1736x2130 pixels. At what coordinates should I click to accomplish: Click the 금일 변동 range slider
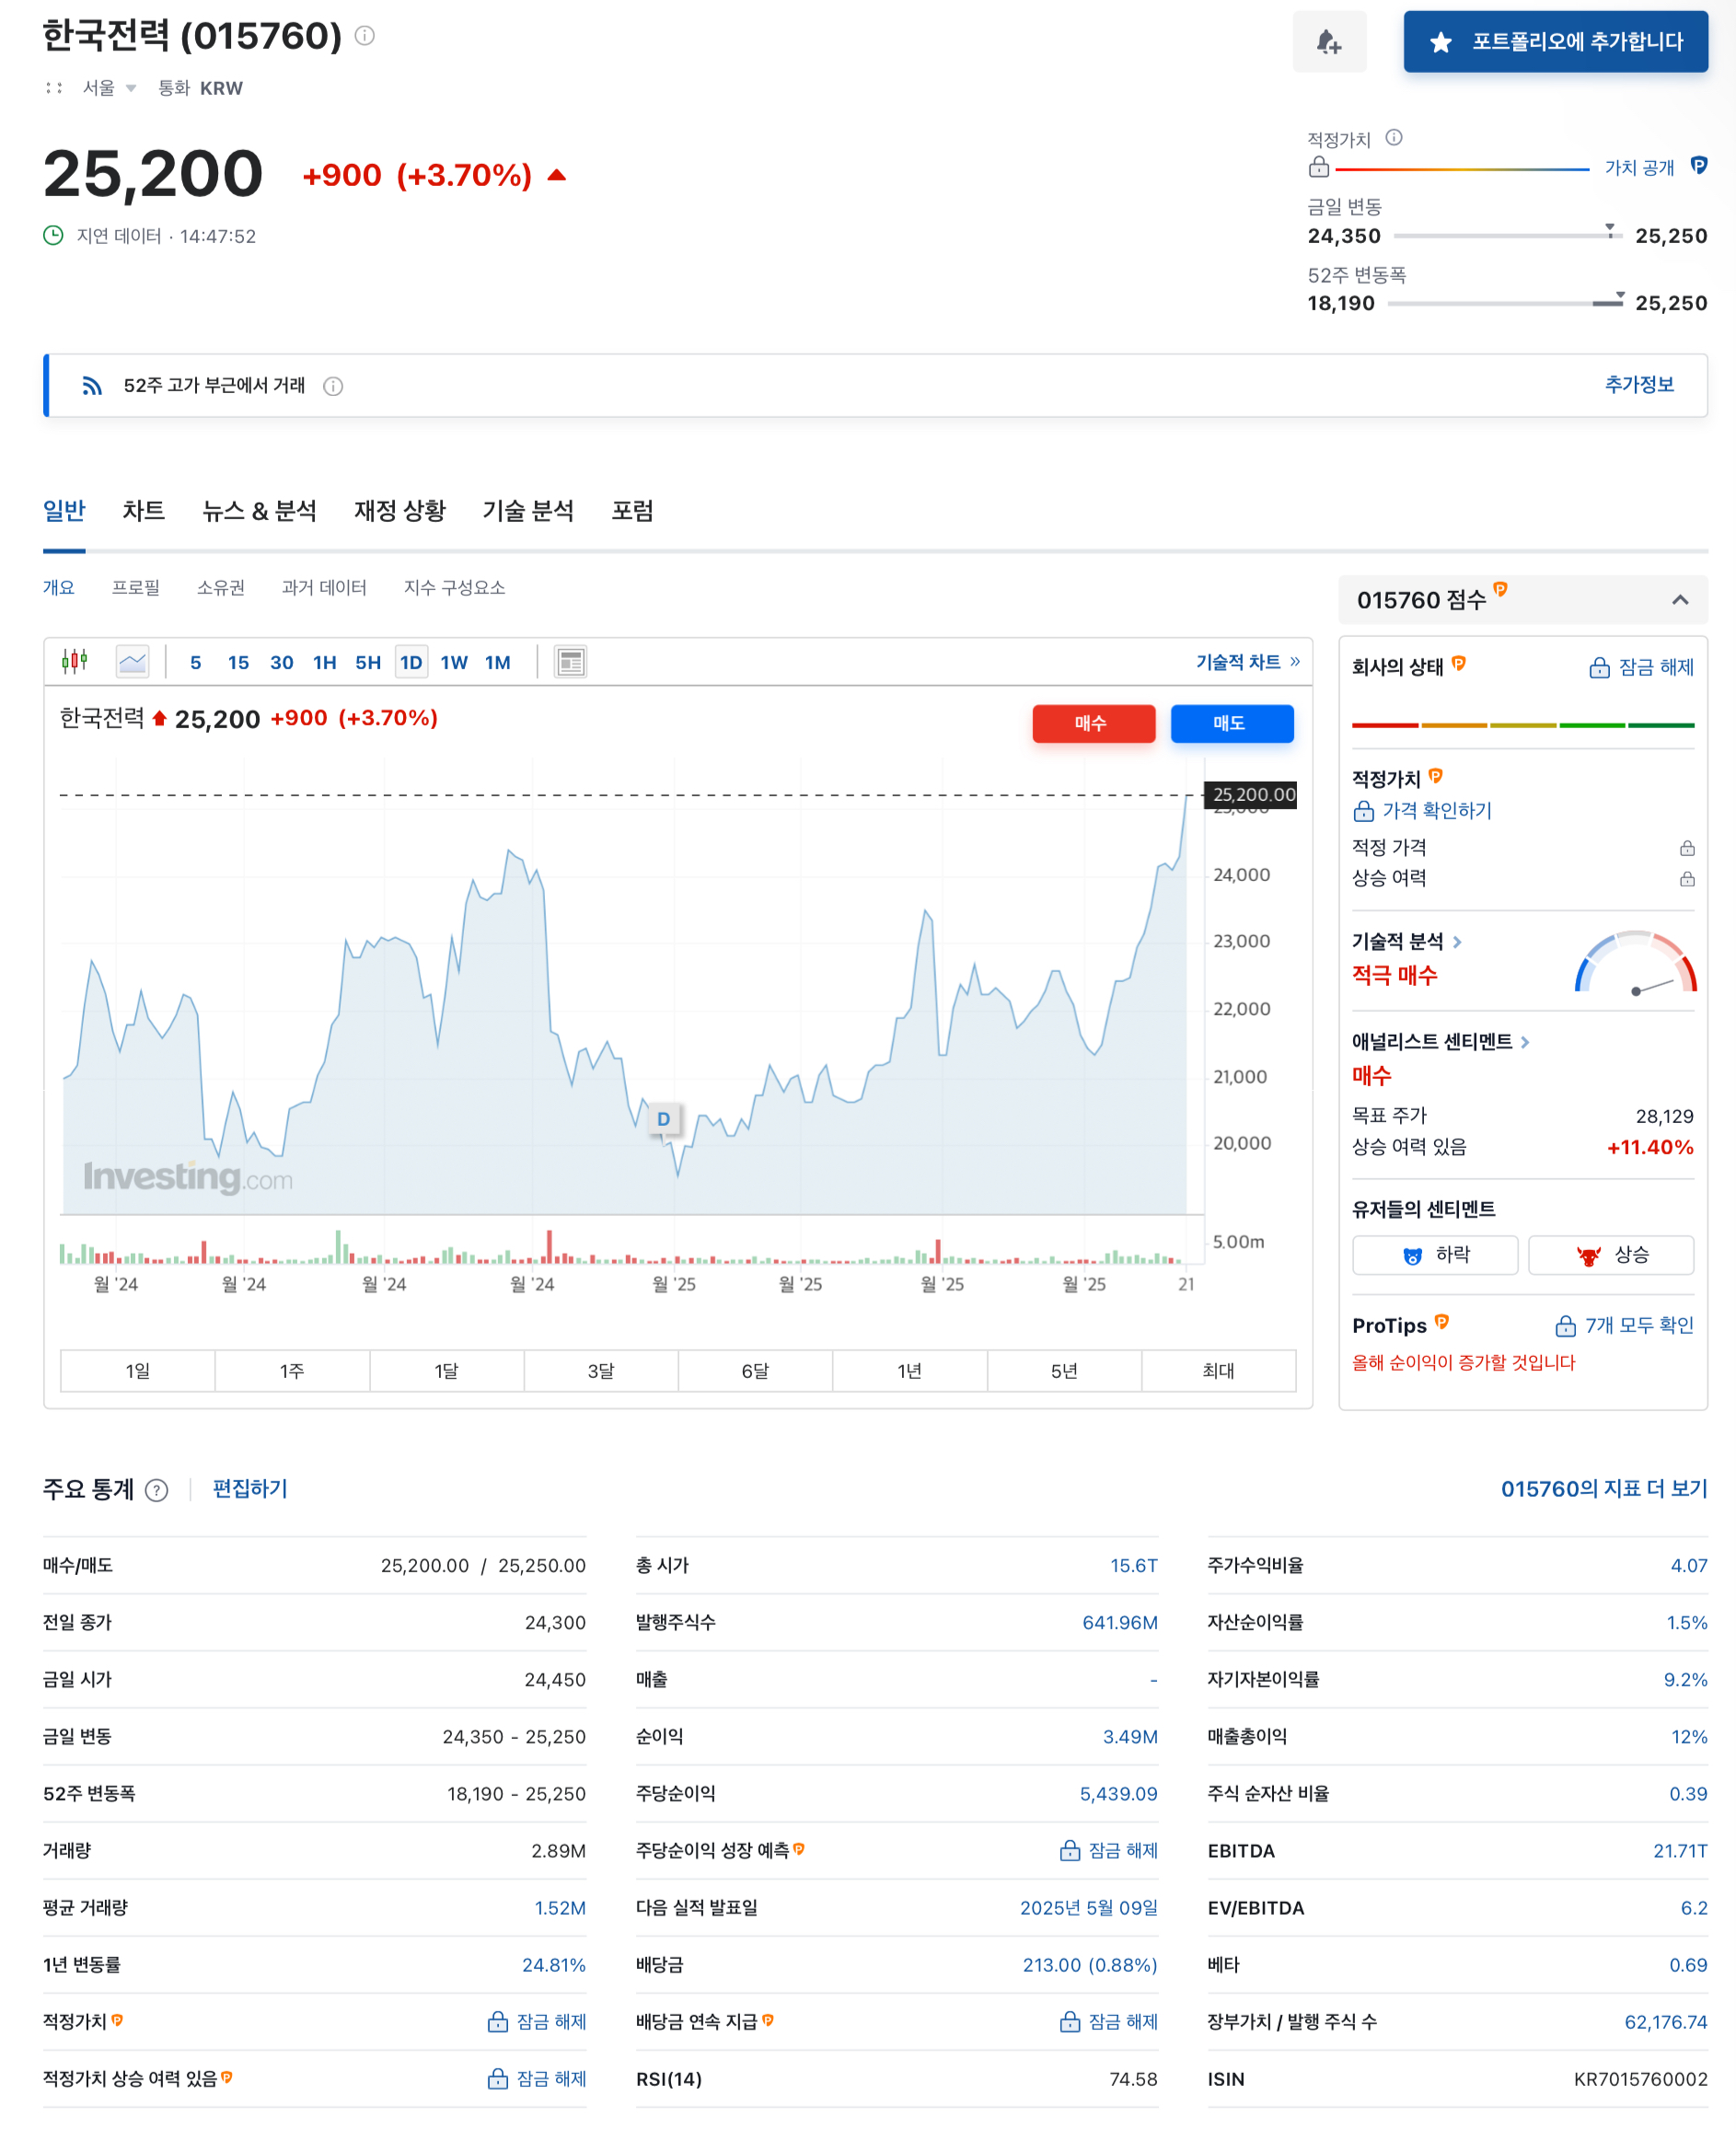pos(1507,235)
